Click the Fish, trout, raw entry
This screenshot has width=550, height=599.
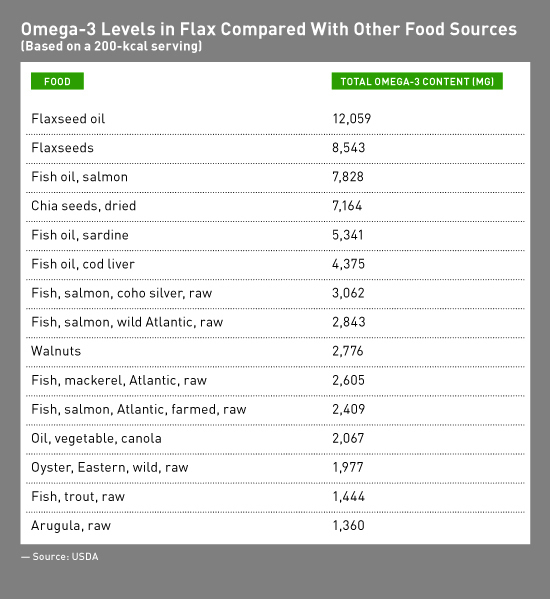point(78,496)
